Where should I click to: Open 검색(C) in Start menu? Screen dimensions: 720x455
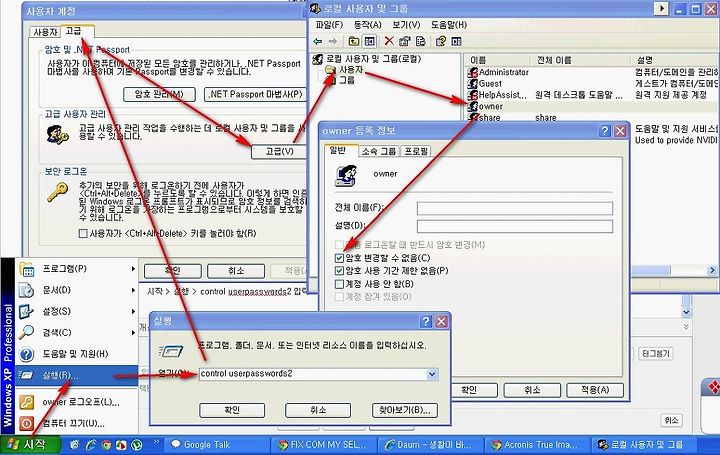tap(77, 332)
